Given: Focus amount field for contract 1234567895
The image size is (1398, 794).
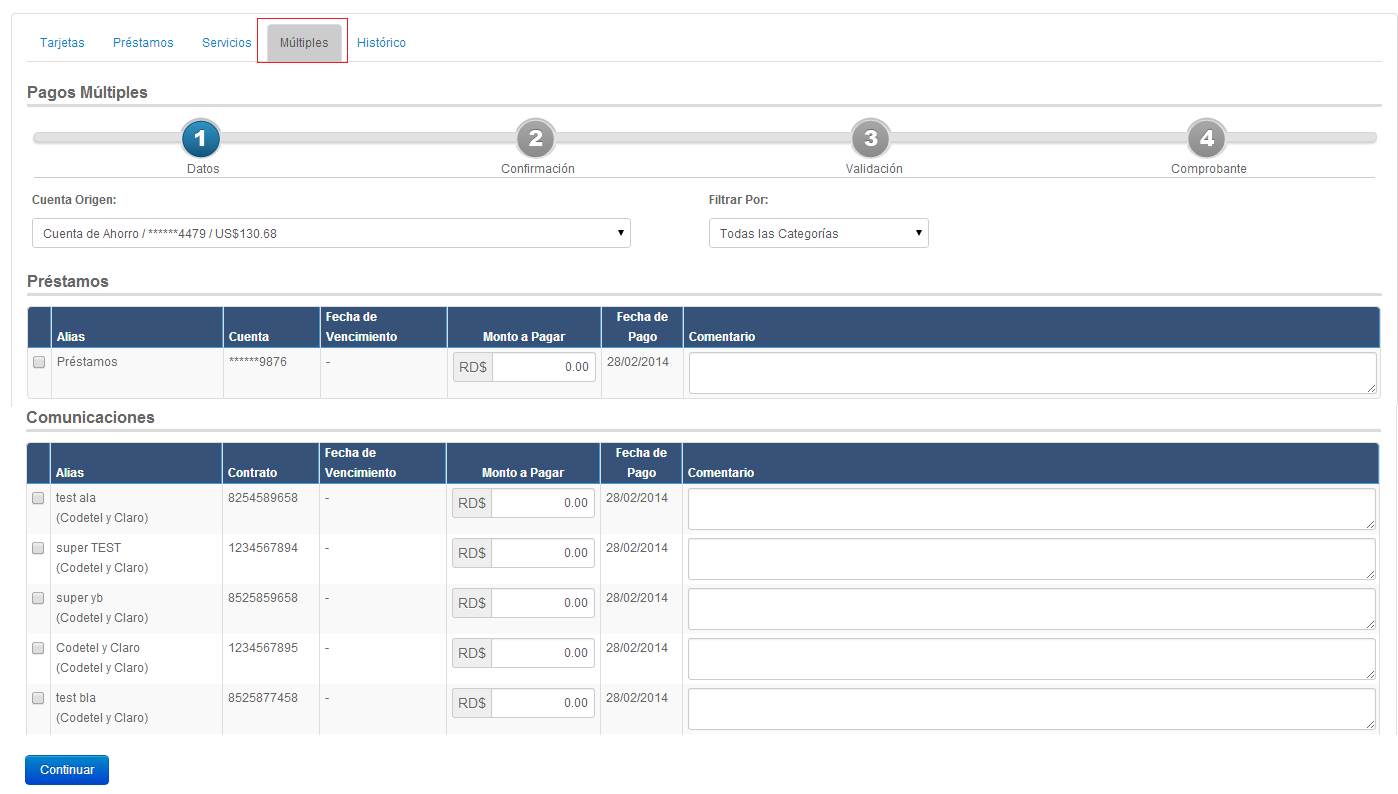Looking at the screenshot, I should coord(542,653).
